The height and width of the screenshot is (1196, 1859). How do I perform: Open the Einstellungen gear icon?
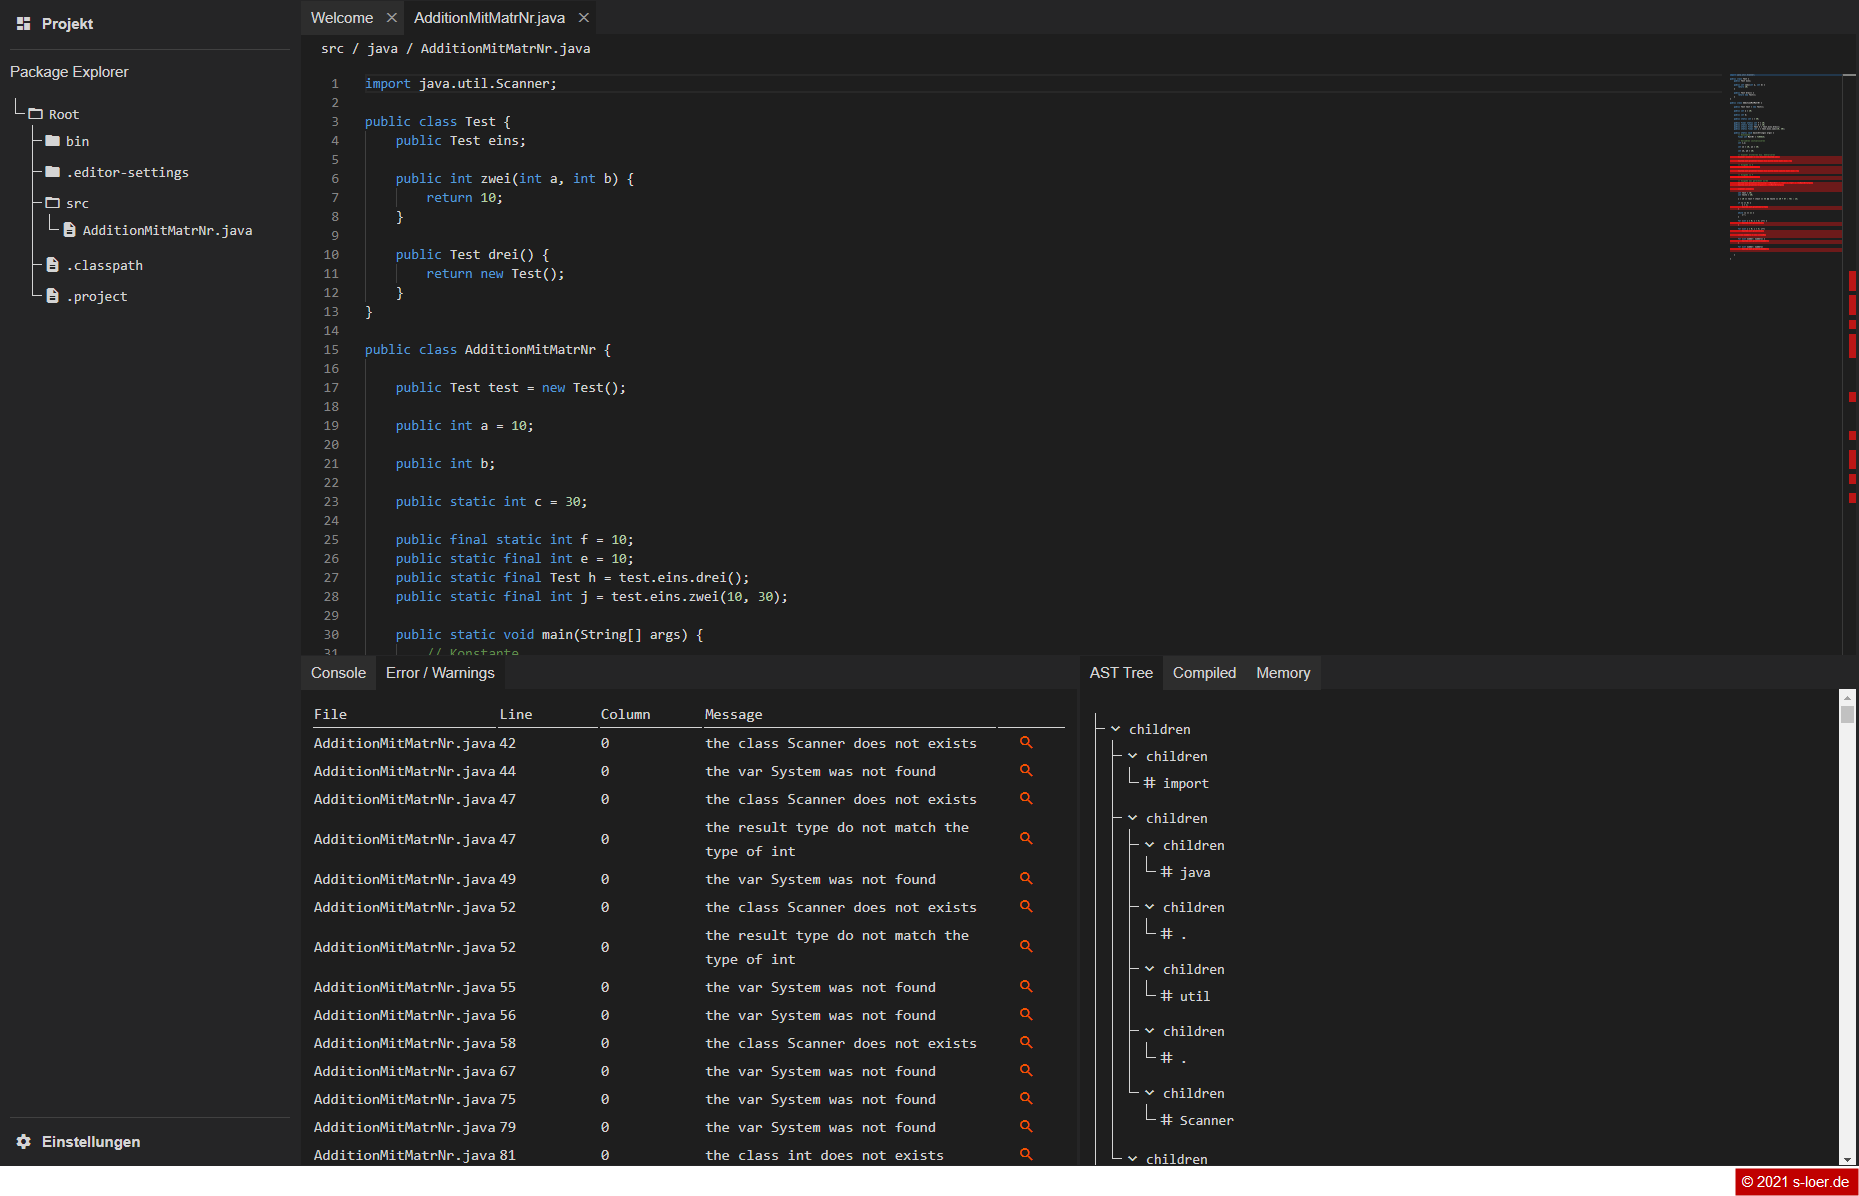pos(24,1142)
